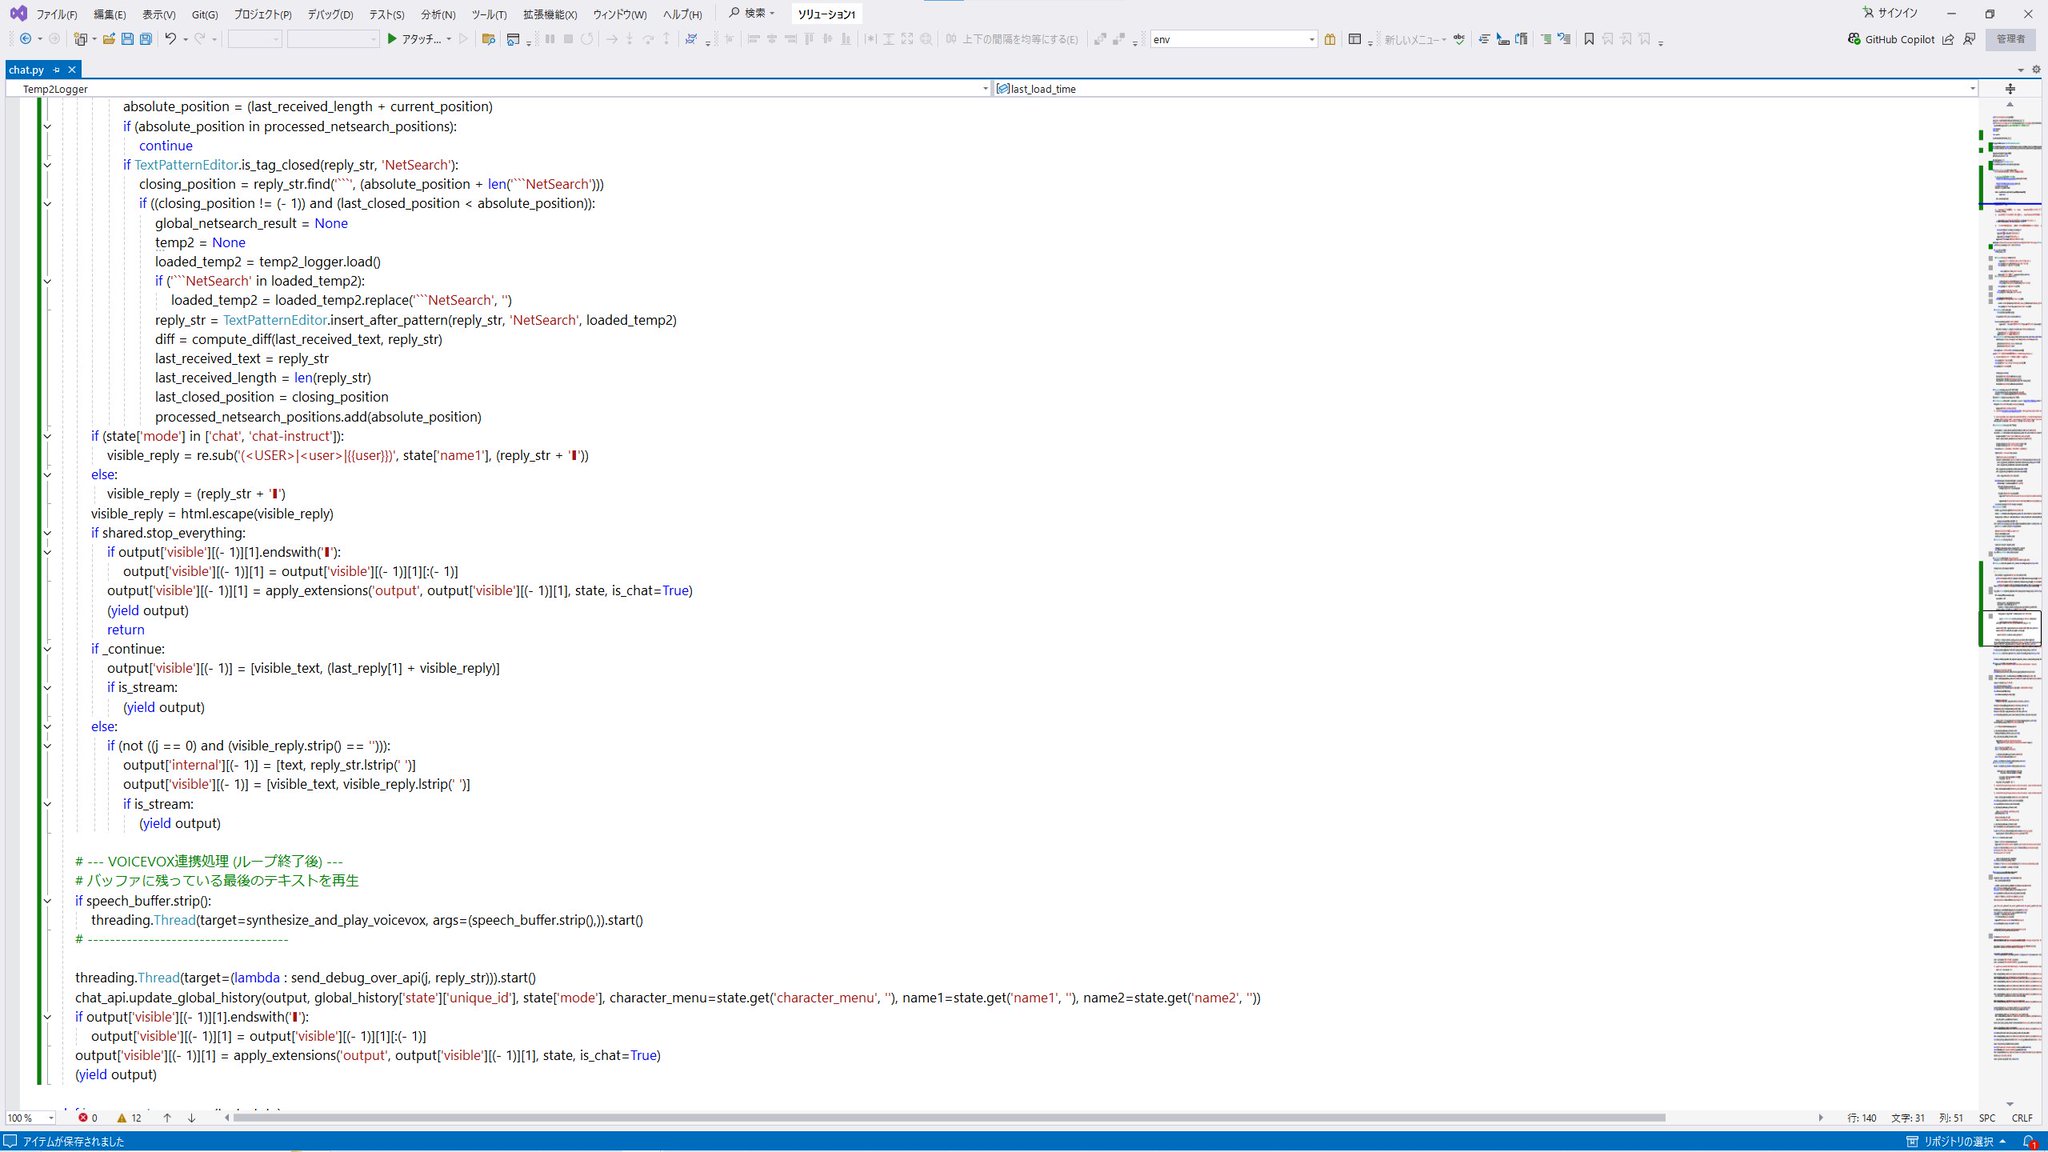The height and width of the screenshot is (1152, 2048).
Task: Collapse the if is_tag_closed NetSearch block
Action: (47, 165)
